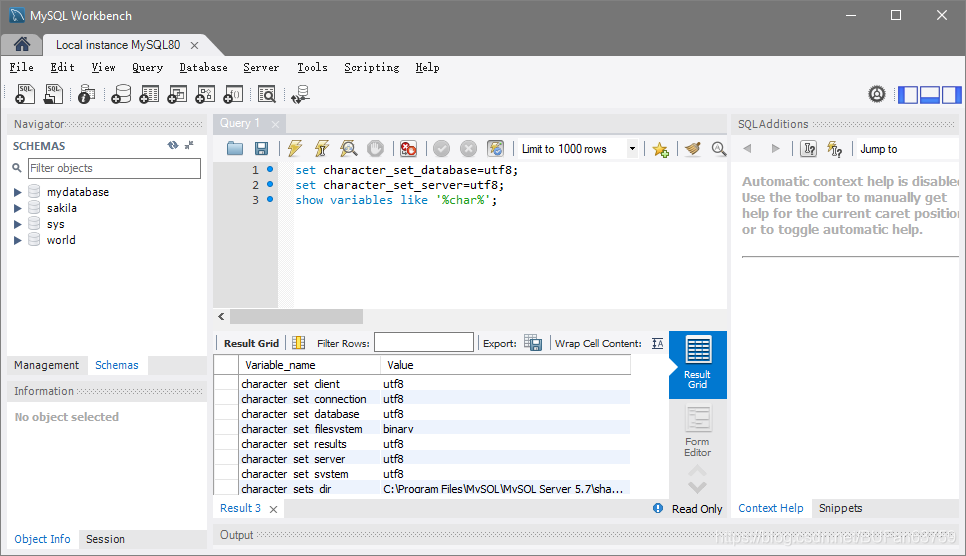966x556 pixels.
Task: Open the Query menu
Action: tap(147, 67)
